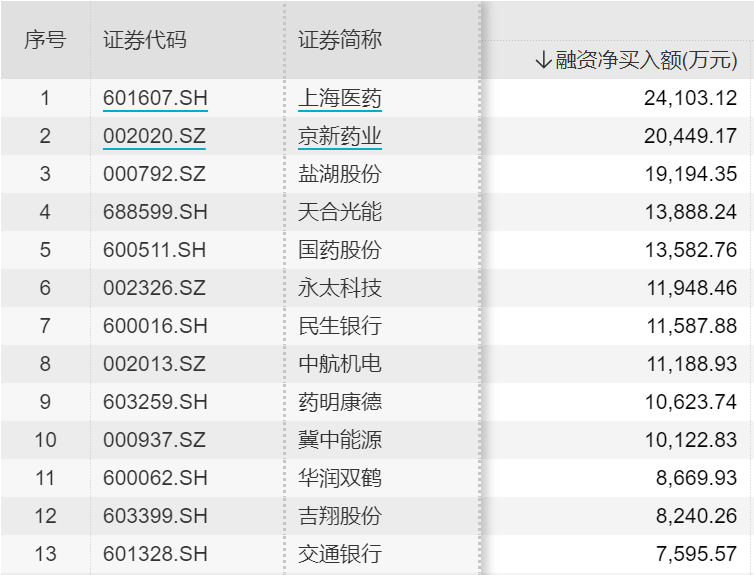754x575 pixels.
Task: Select stock code 000792.SZ
Action: pyautogui.click(x=154, y=174)
